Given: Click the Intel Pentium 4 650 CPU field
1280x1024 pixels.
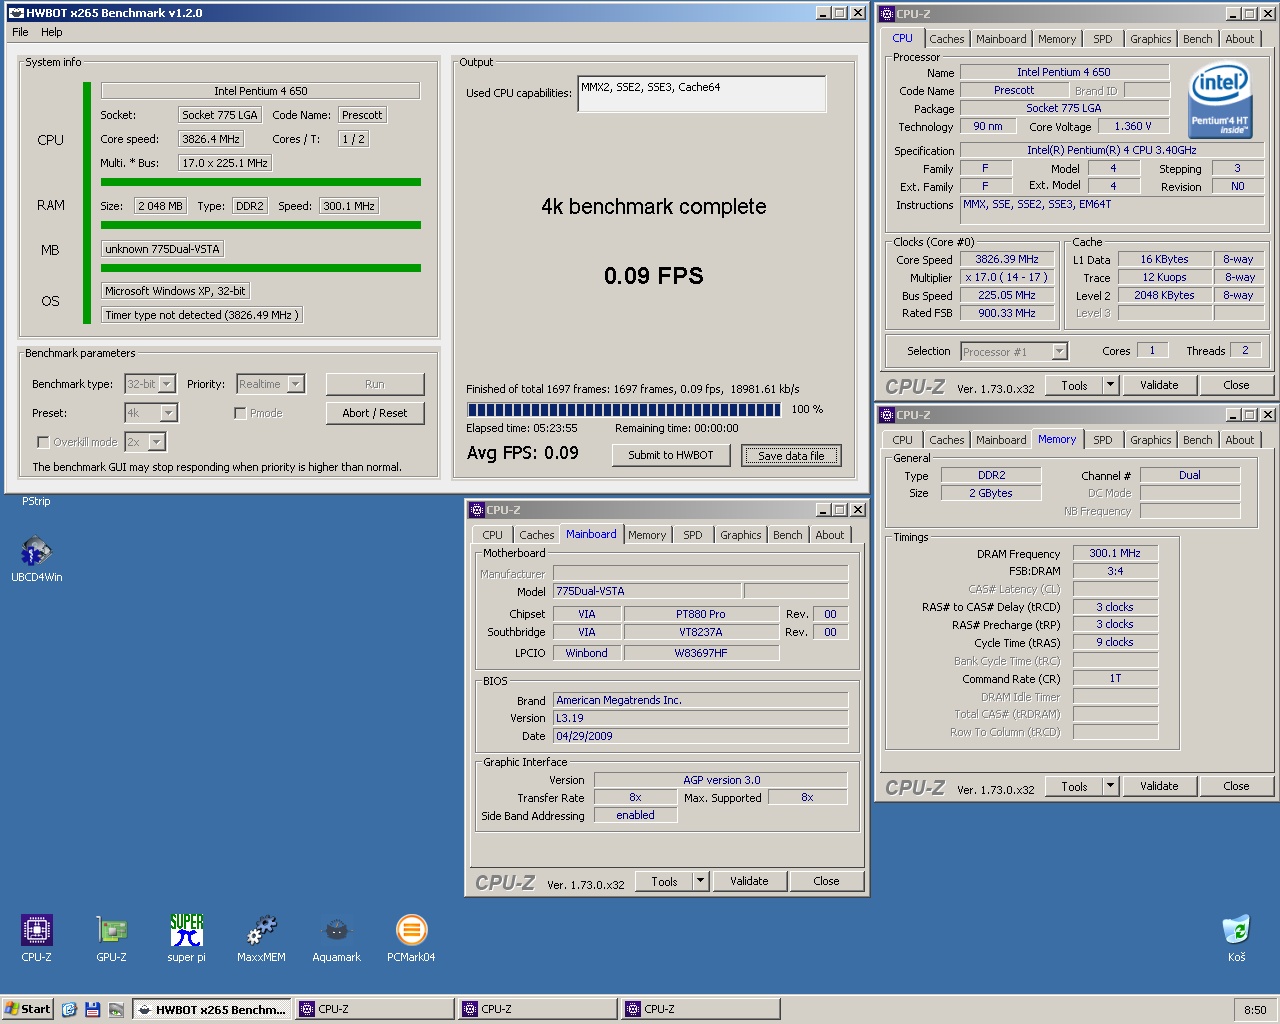Looking at the screenshot, I should point(261,91).
